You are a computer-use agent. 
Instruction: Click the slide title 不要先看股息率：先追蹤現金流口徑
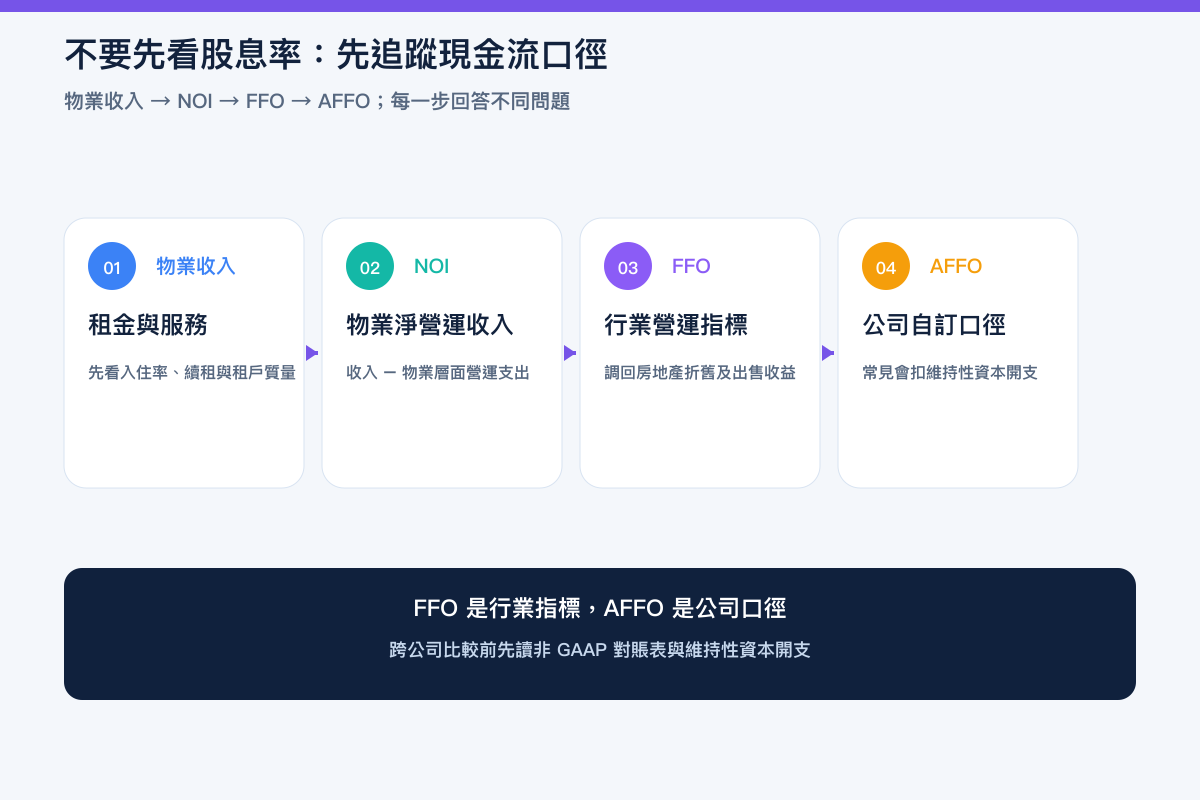336,54
